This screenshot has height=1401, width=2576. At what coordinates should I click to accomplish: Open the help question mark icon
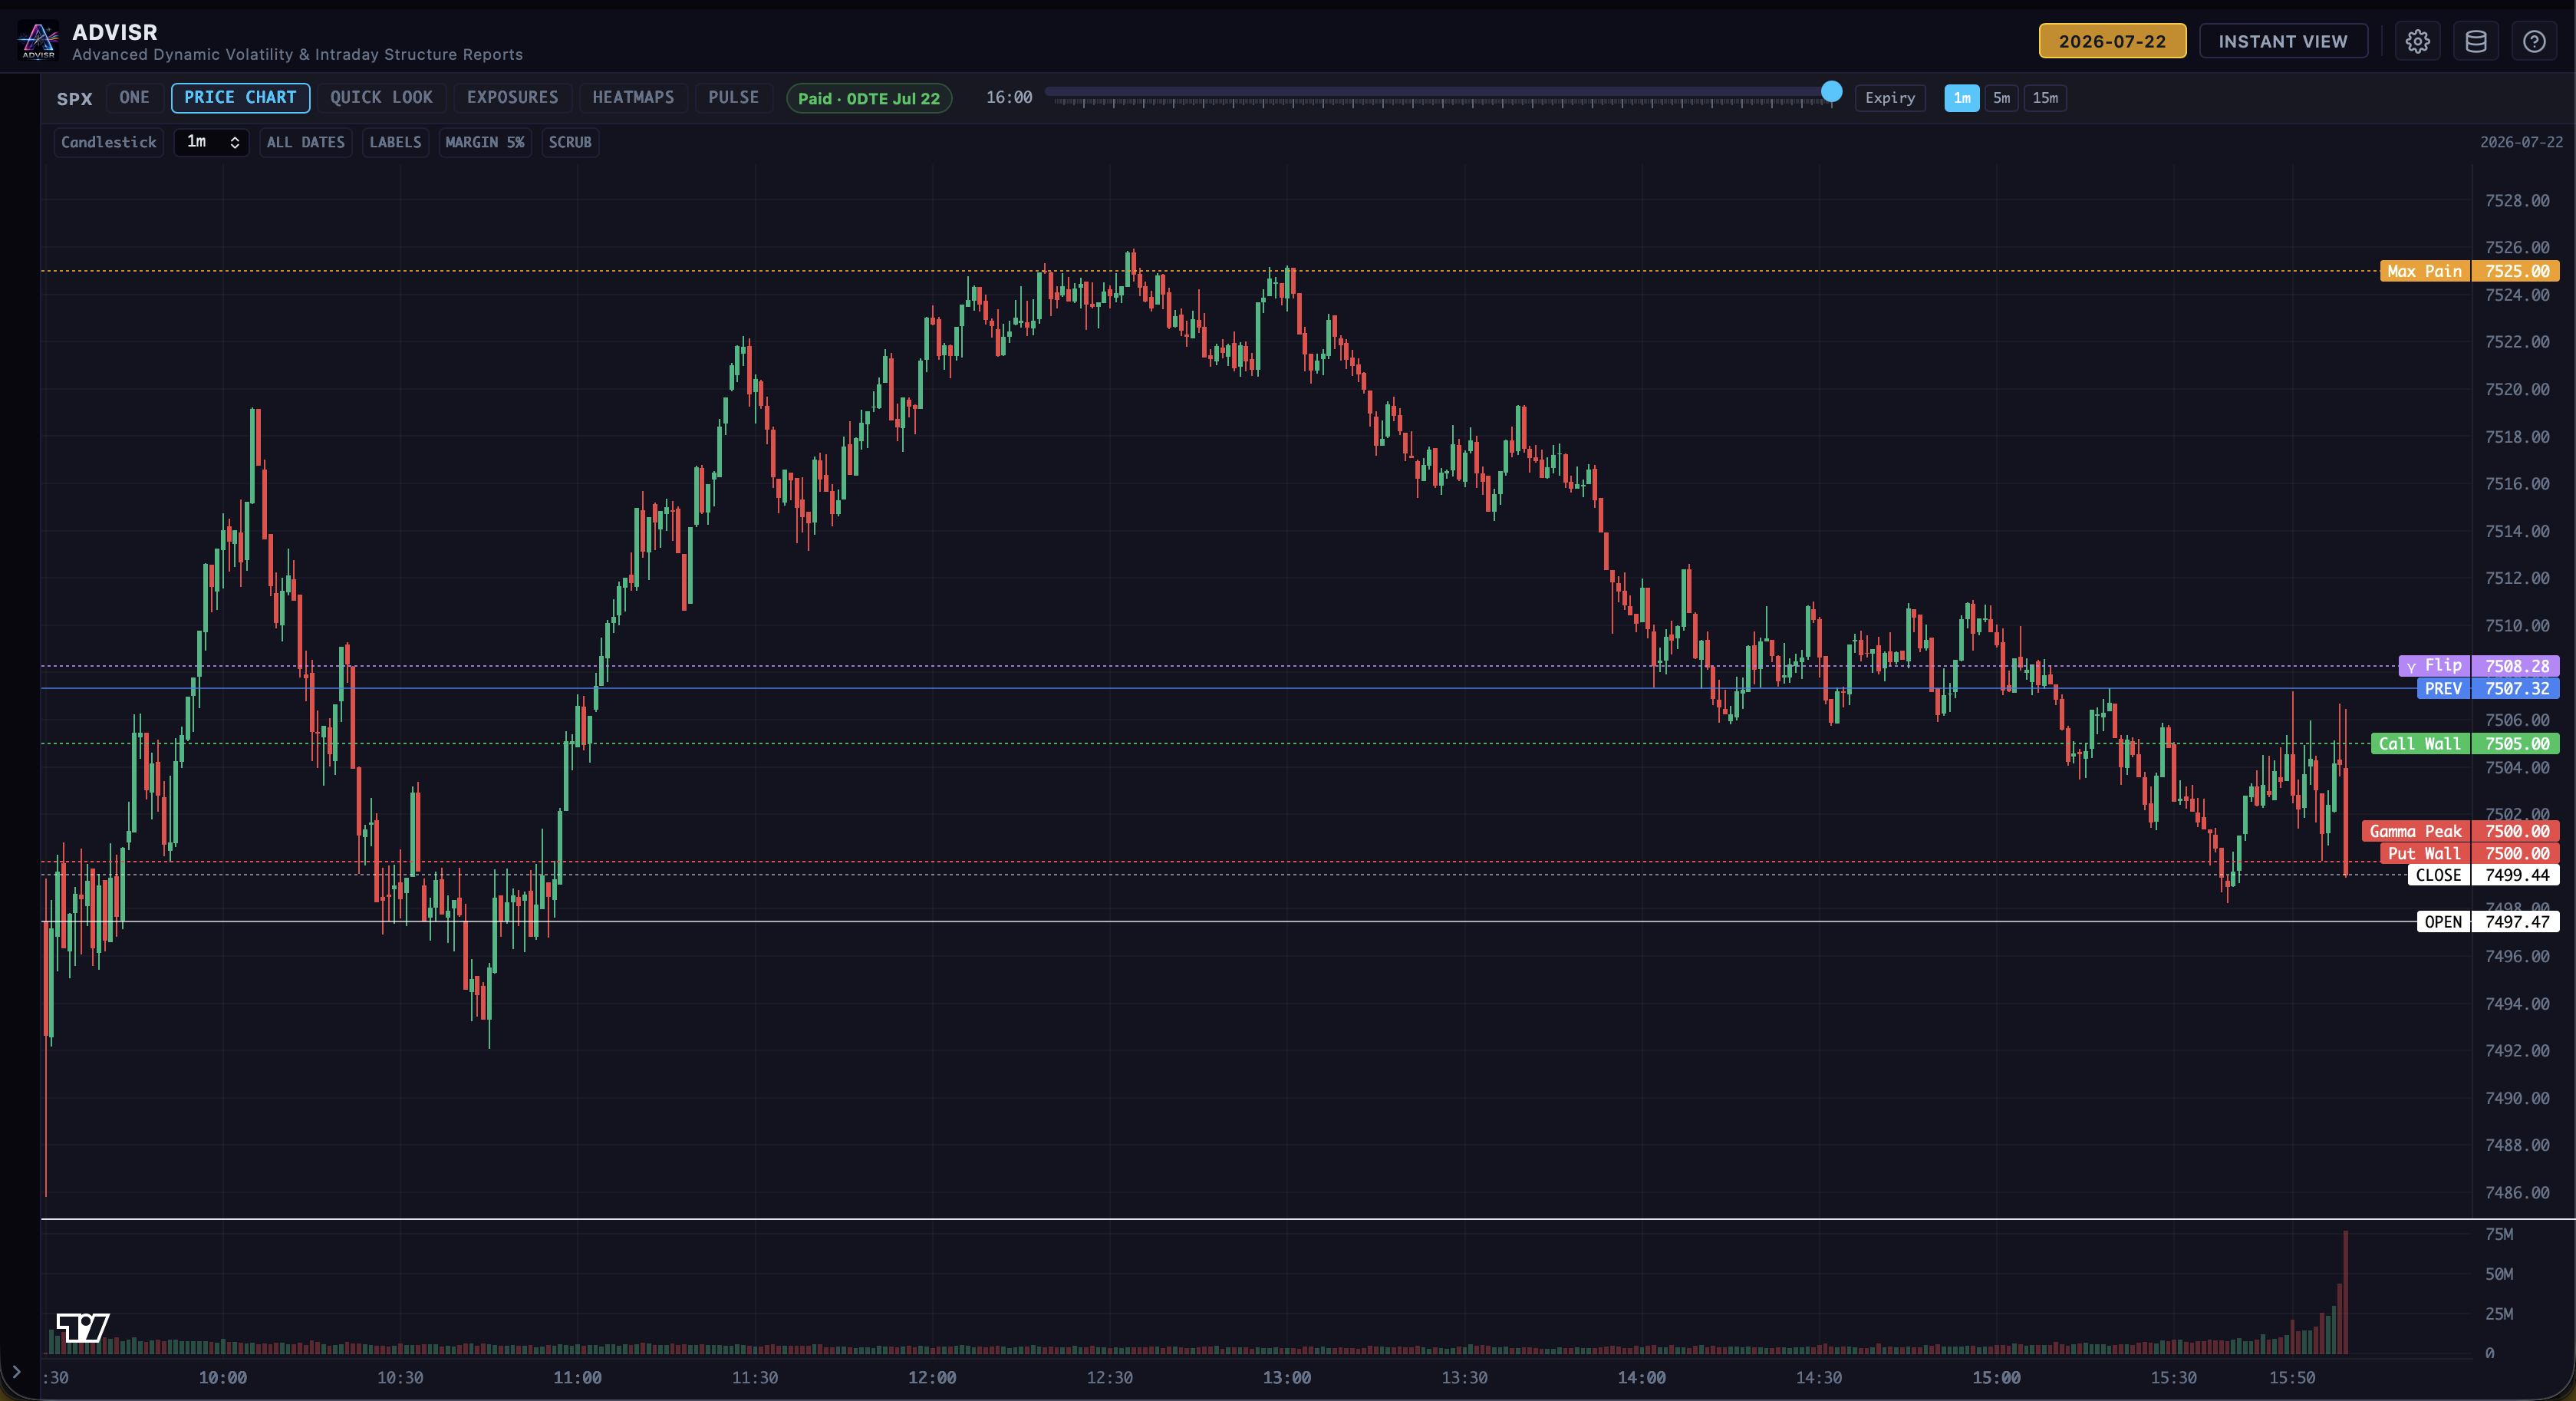click(x=2533, y=41)
